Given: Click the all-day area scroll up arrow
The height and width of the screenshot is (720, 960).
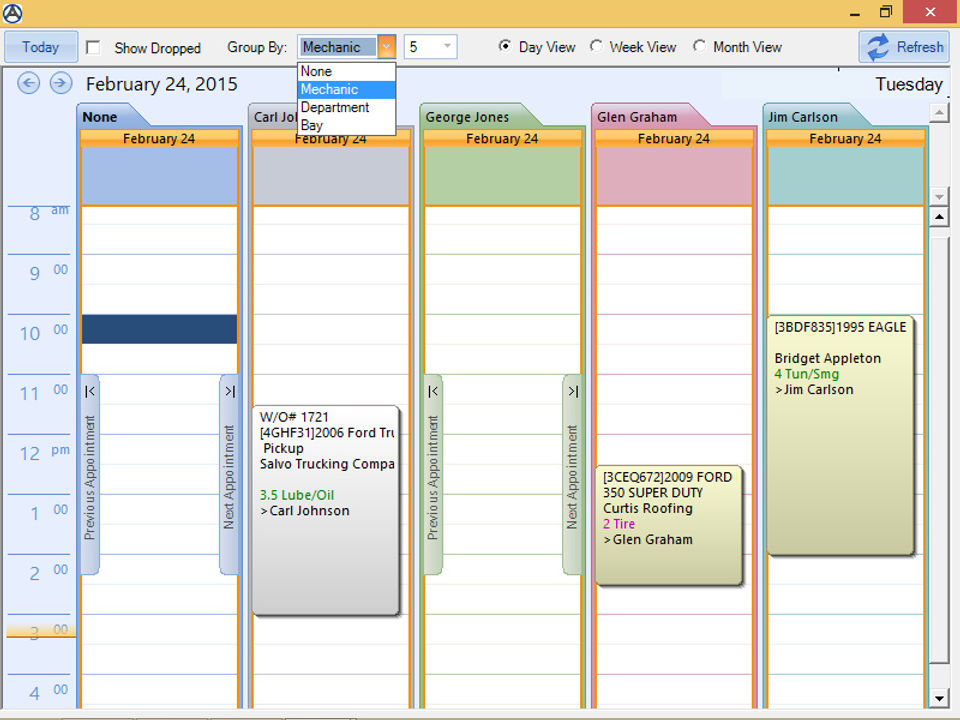Looking at the screenshot, I should click(x=939, y=113).
